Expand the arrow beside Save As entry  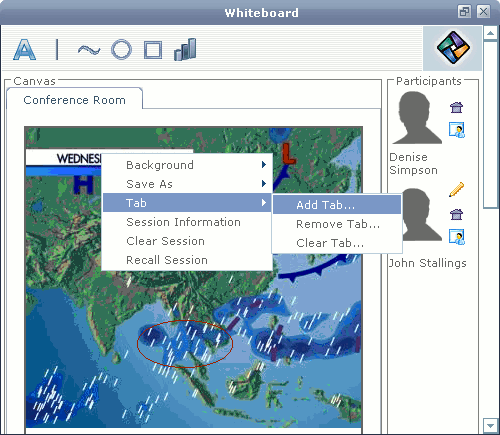(264, 184)
